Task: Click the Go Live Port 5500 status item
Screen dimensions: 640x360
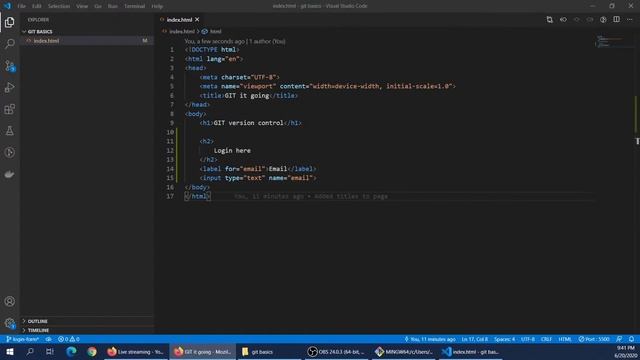Action: [x=594, y=339]
